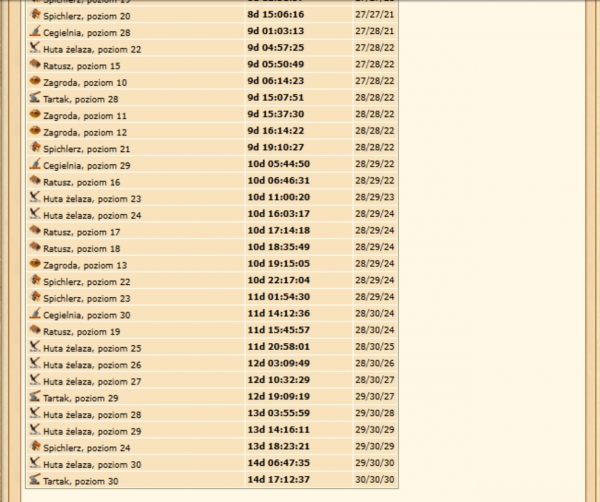Click the 'Spichlerz, poziom 21' label
This screenshot has height=502, width=600.
tap(86, 148)
